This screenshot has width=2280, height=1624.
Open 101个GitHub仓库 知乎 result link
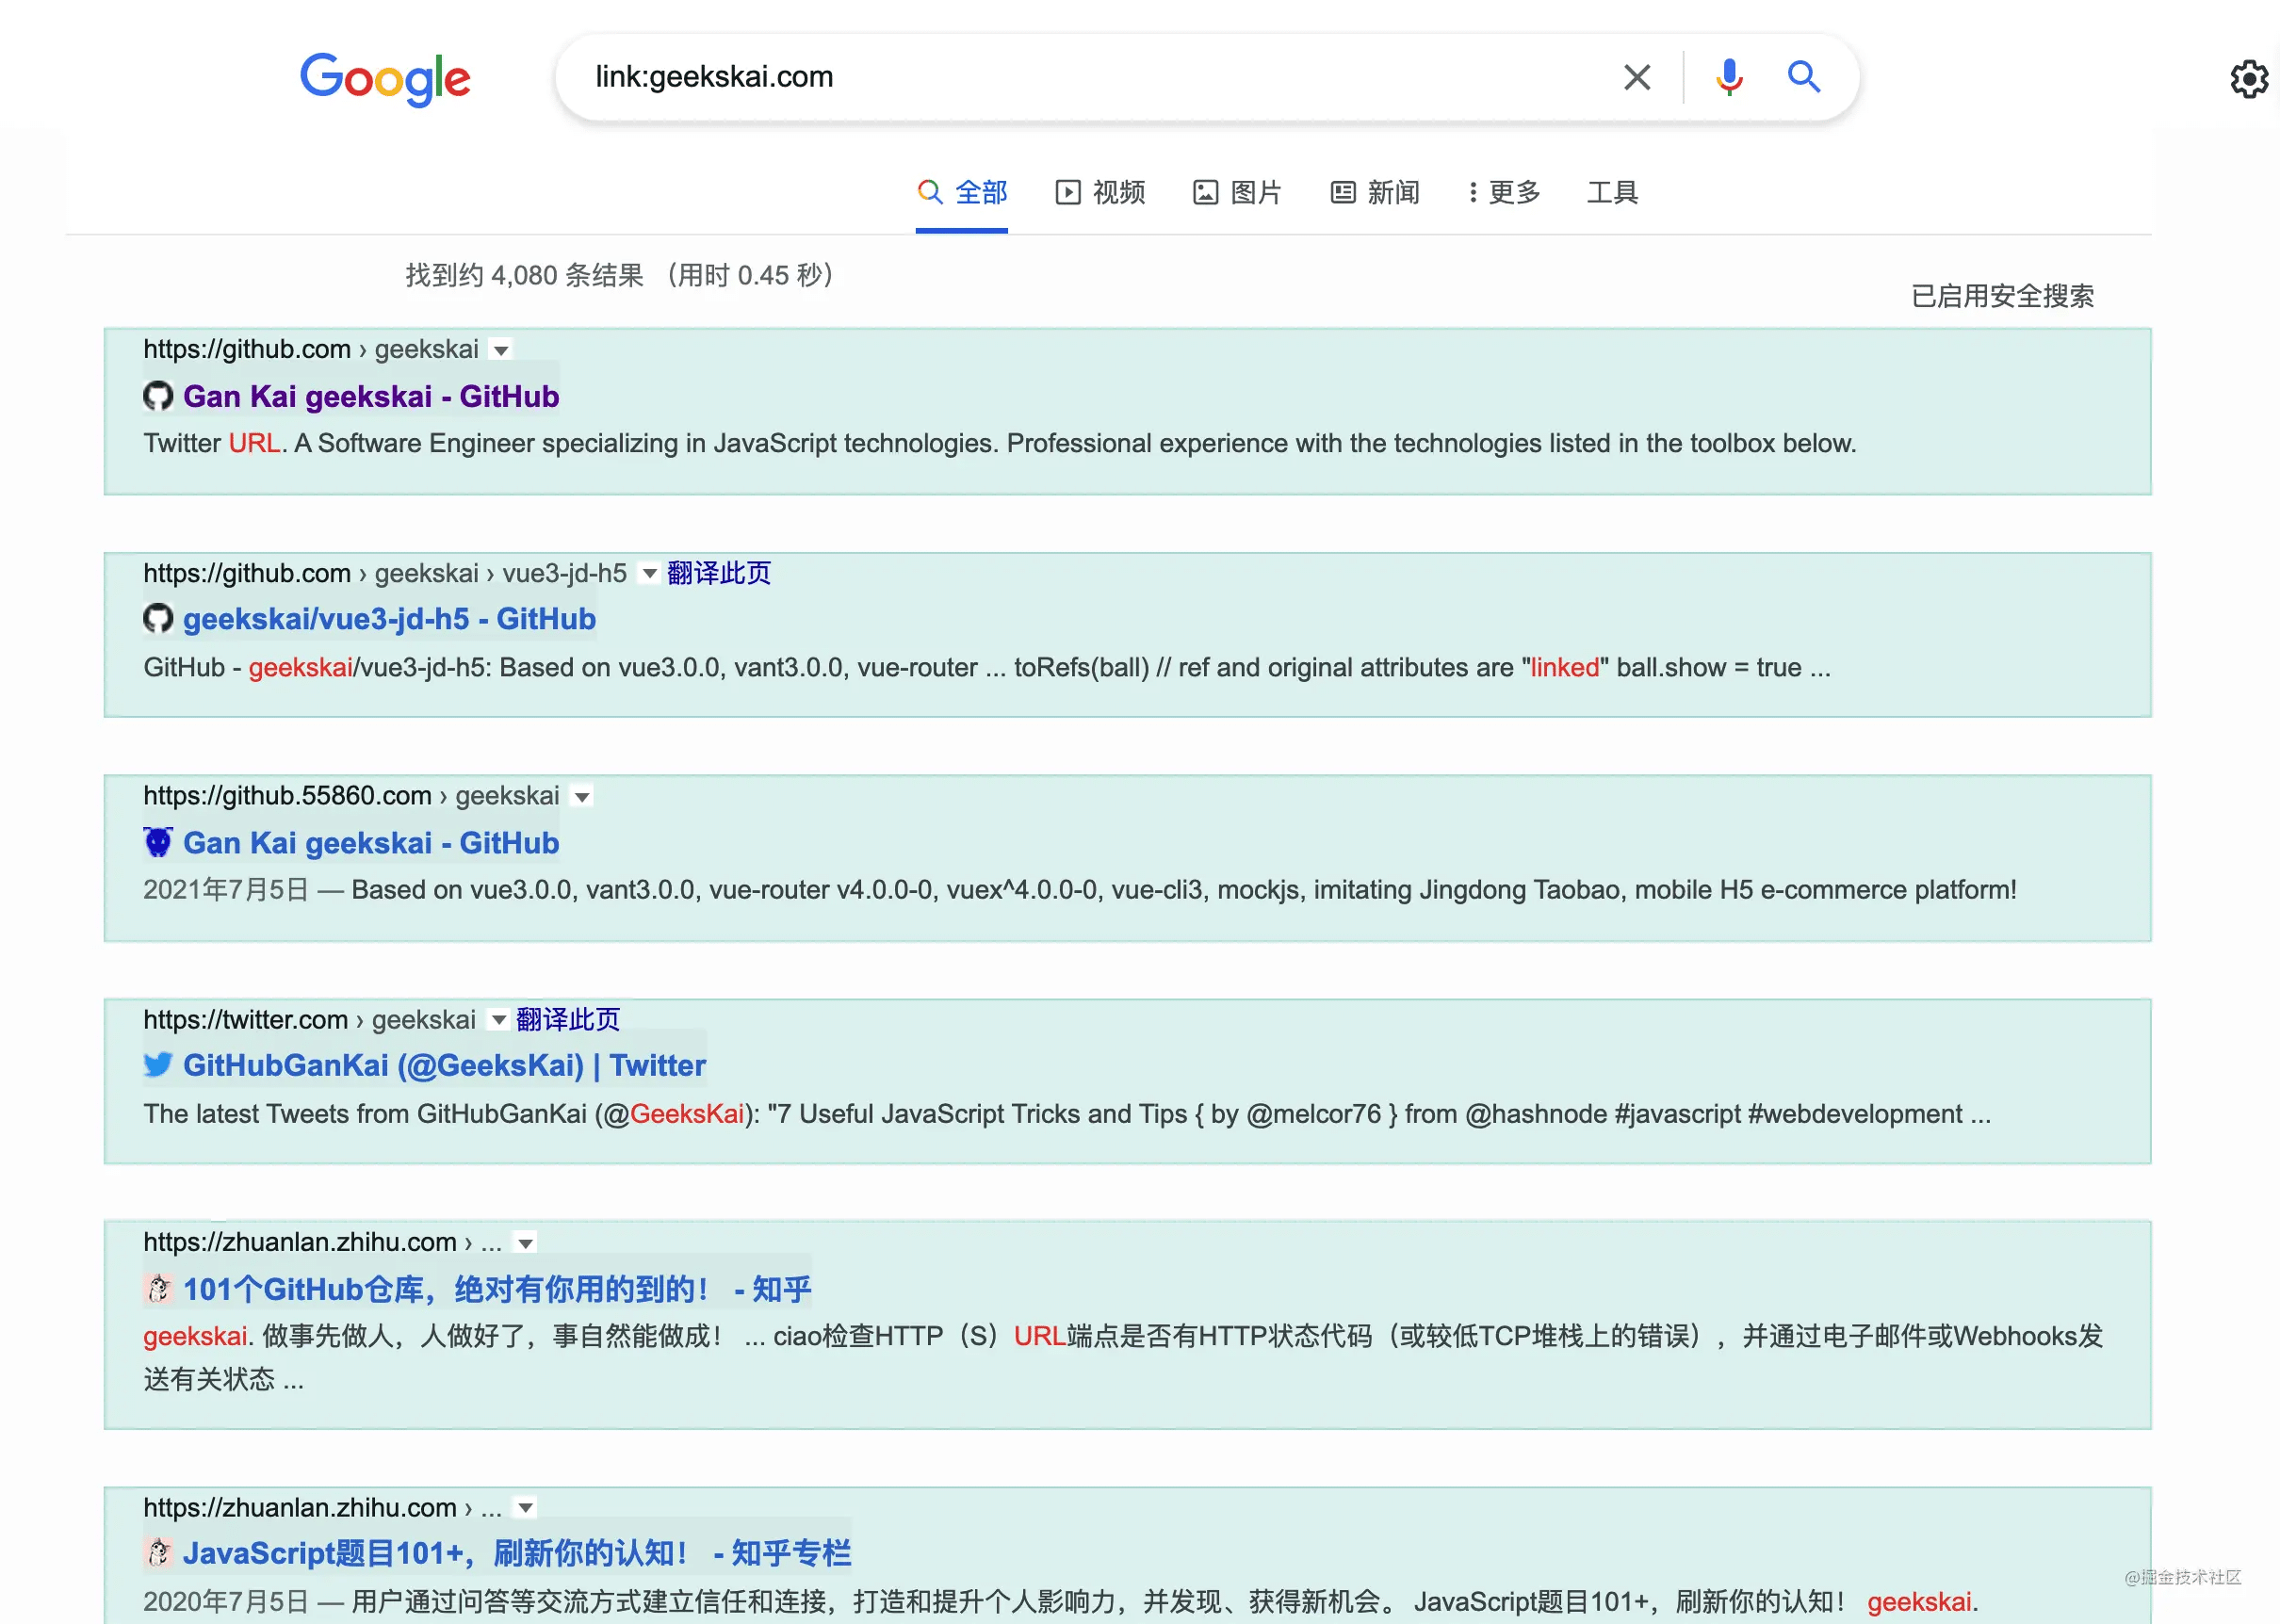tap(497, 1289)
